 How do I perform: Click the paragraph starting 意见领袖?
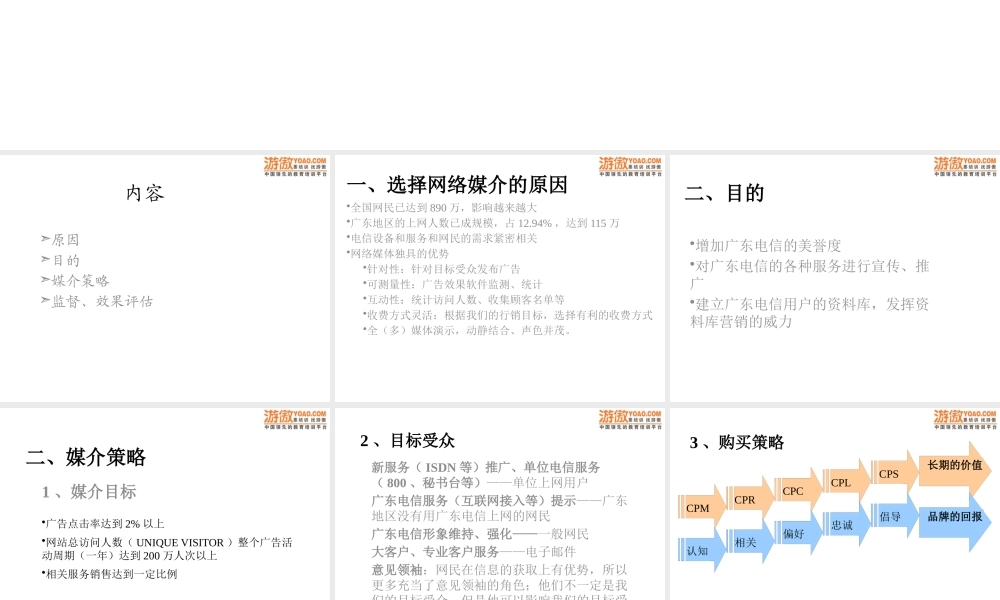click(499, 581)
